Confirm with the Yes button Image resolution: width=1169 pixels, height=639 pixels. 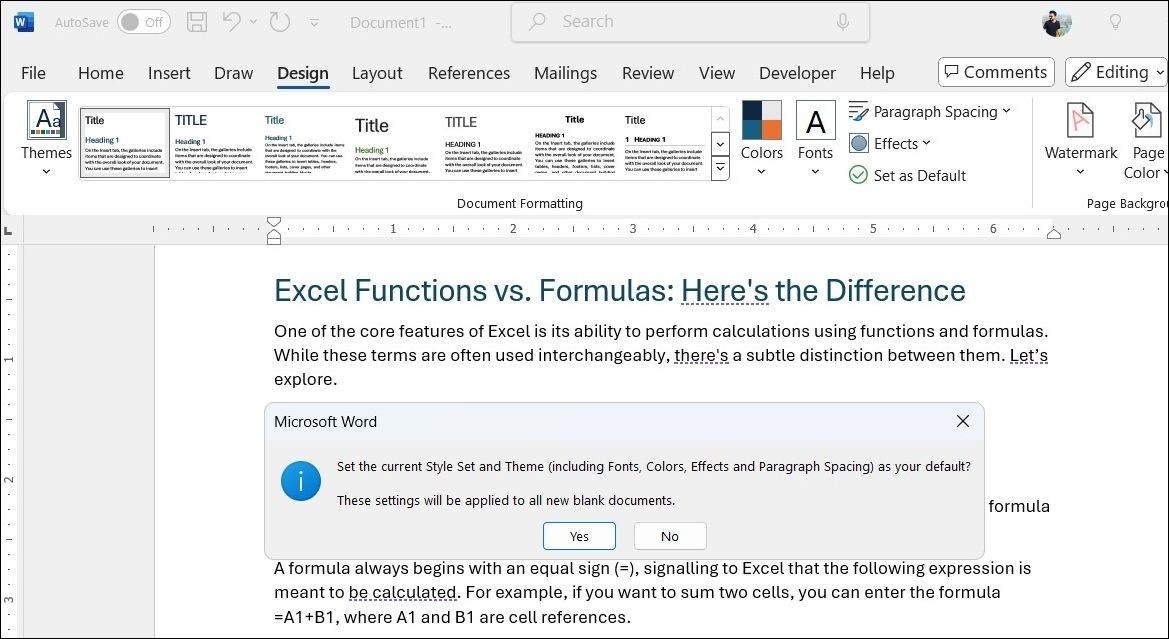pyautogui.click(x=579, y=536)
